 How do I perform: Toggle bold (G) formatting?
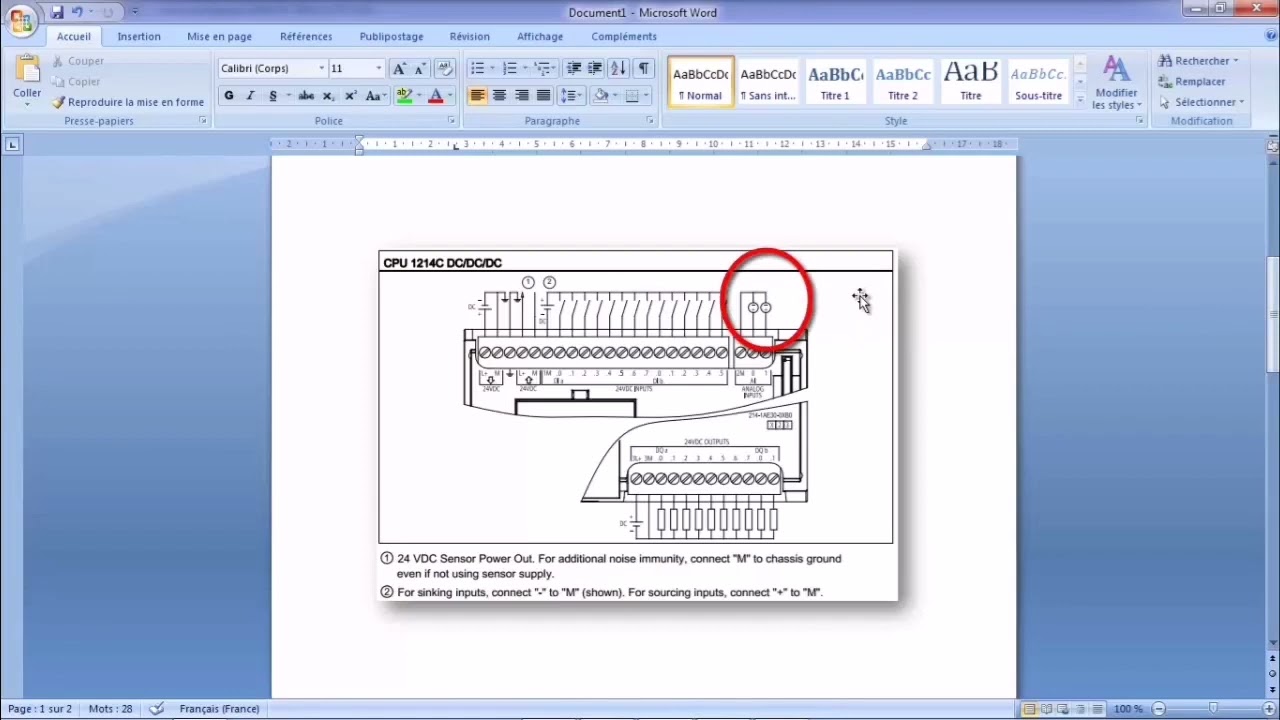tap(229, 95)
